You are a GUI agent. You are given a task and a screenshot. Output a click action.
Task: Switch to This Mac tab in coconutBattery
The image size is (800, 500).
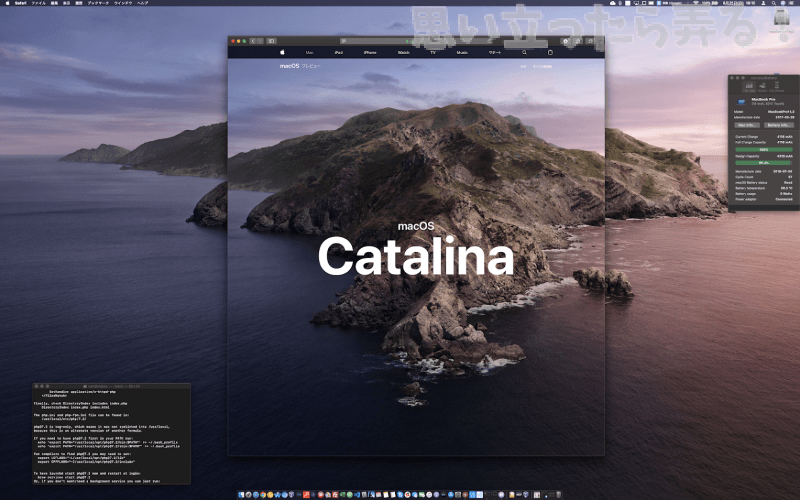(749, 87)
